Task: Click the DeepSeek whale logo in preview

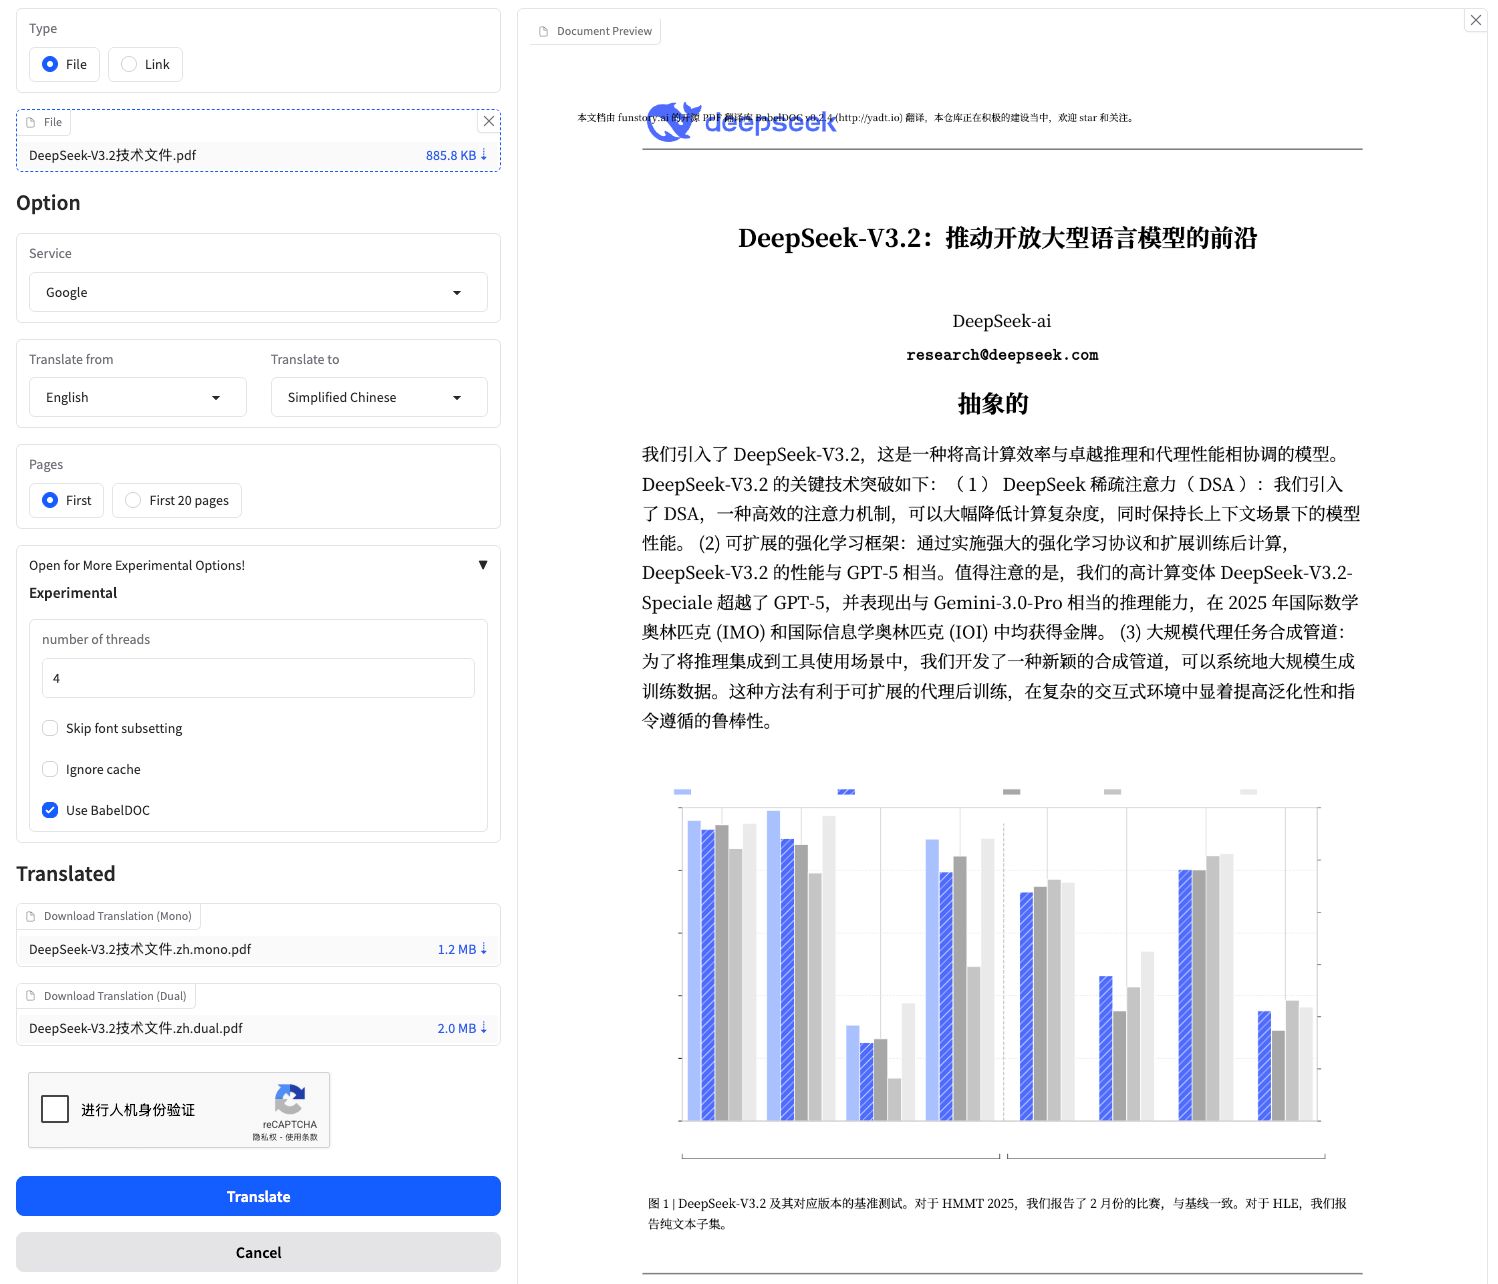Action: 672,122
